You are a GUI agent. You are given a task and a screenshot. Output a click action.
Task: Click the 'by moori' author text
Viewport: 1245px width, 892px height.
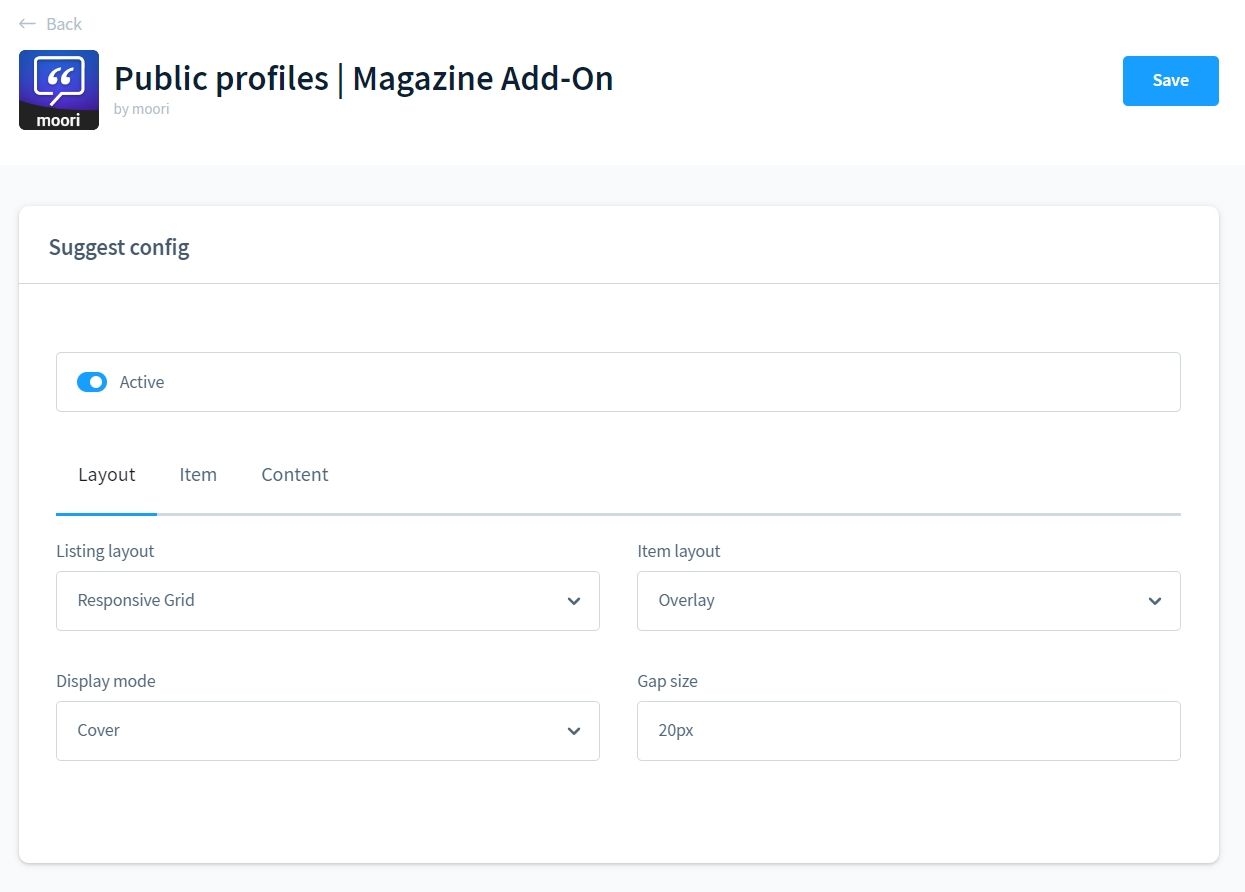pyautogui.click(x=141, y=109)
